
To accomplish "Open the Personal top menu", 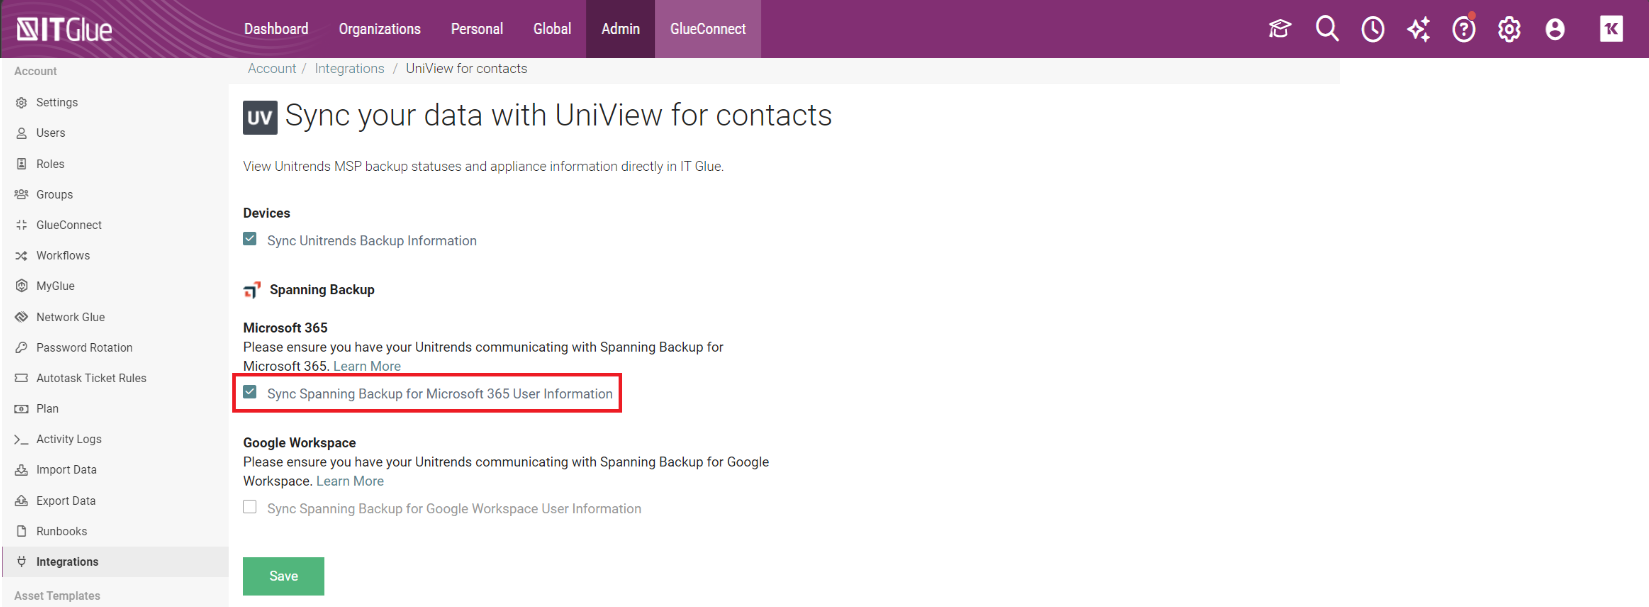I will click(x=477, y=29).
